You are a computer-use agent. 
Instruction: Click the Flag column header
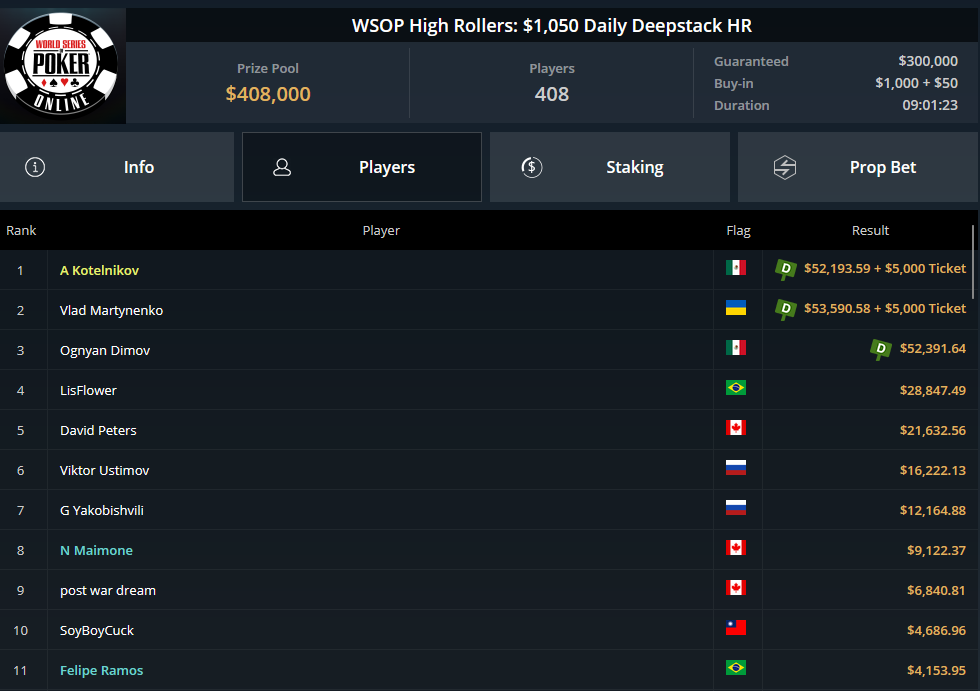point(738,231)
